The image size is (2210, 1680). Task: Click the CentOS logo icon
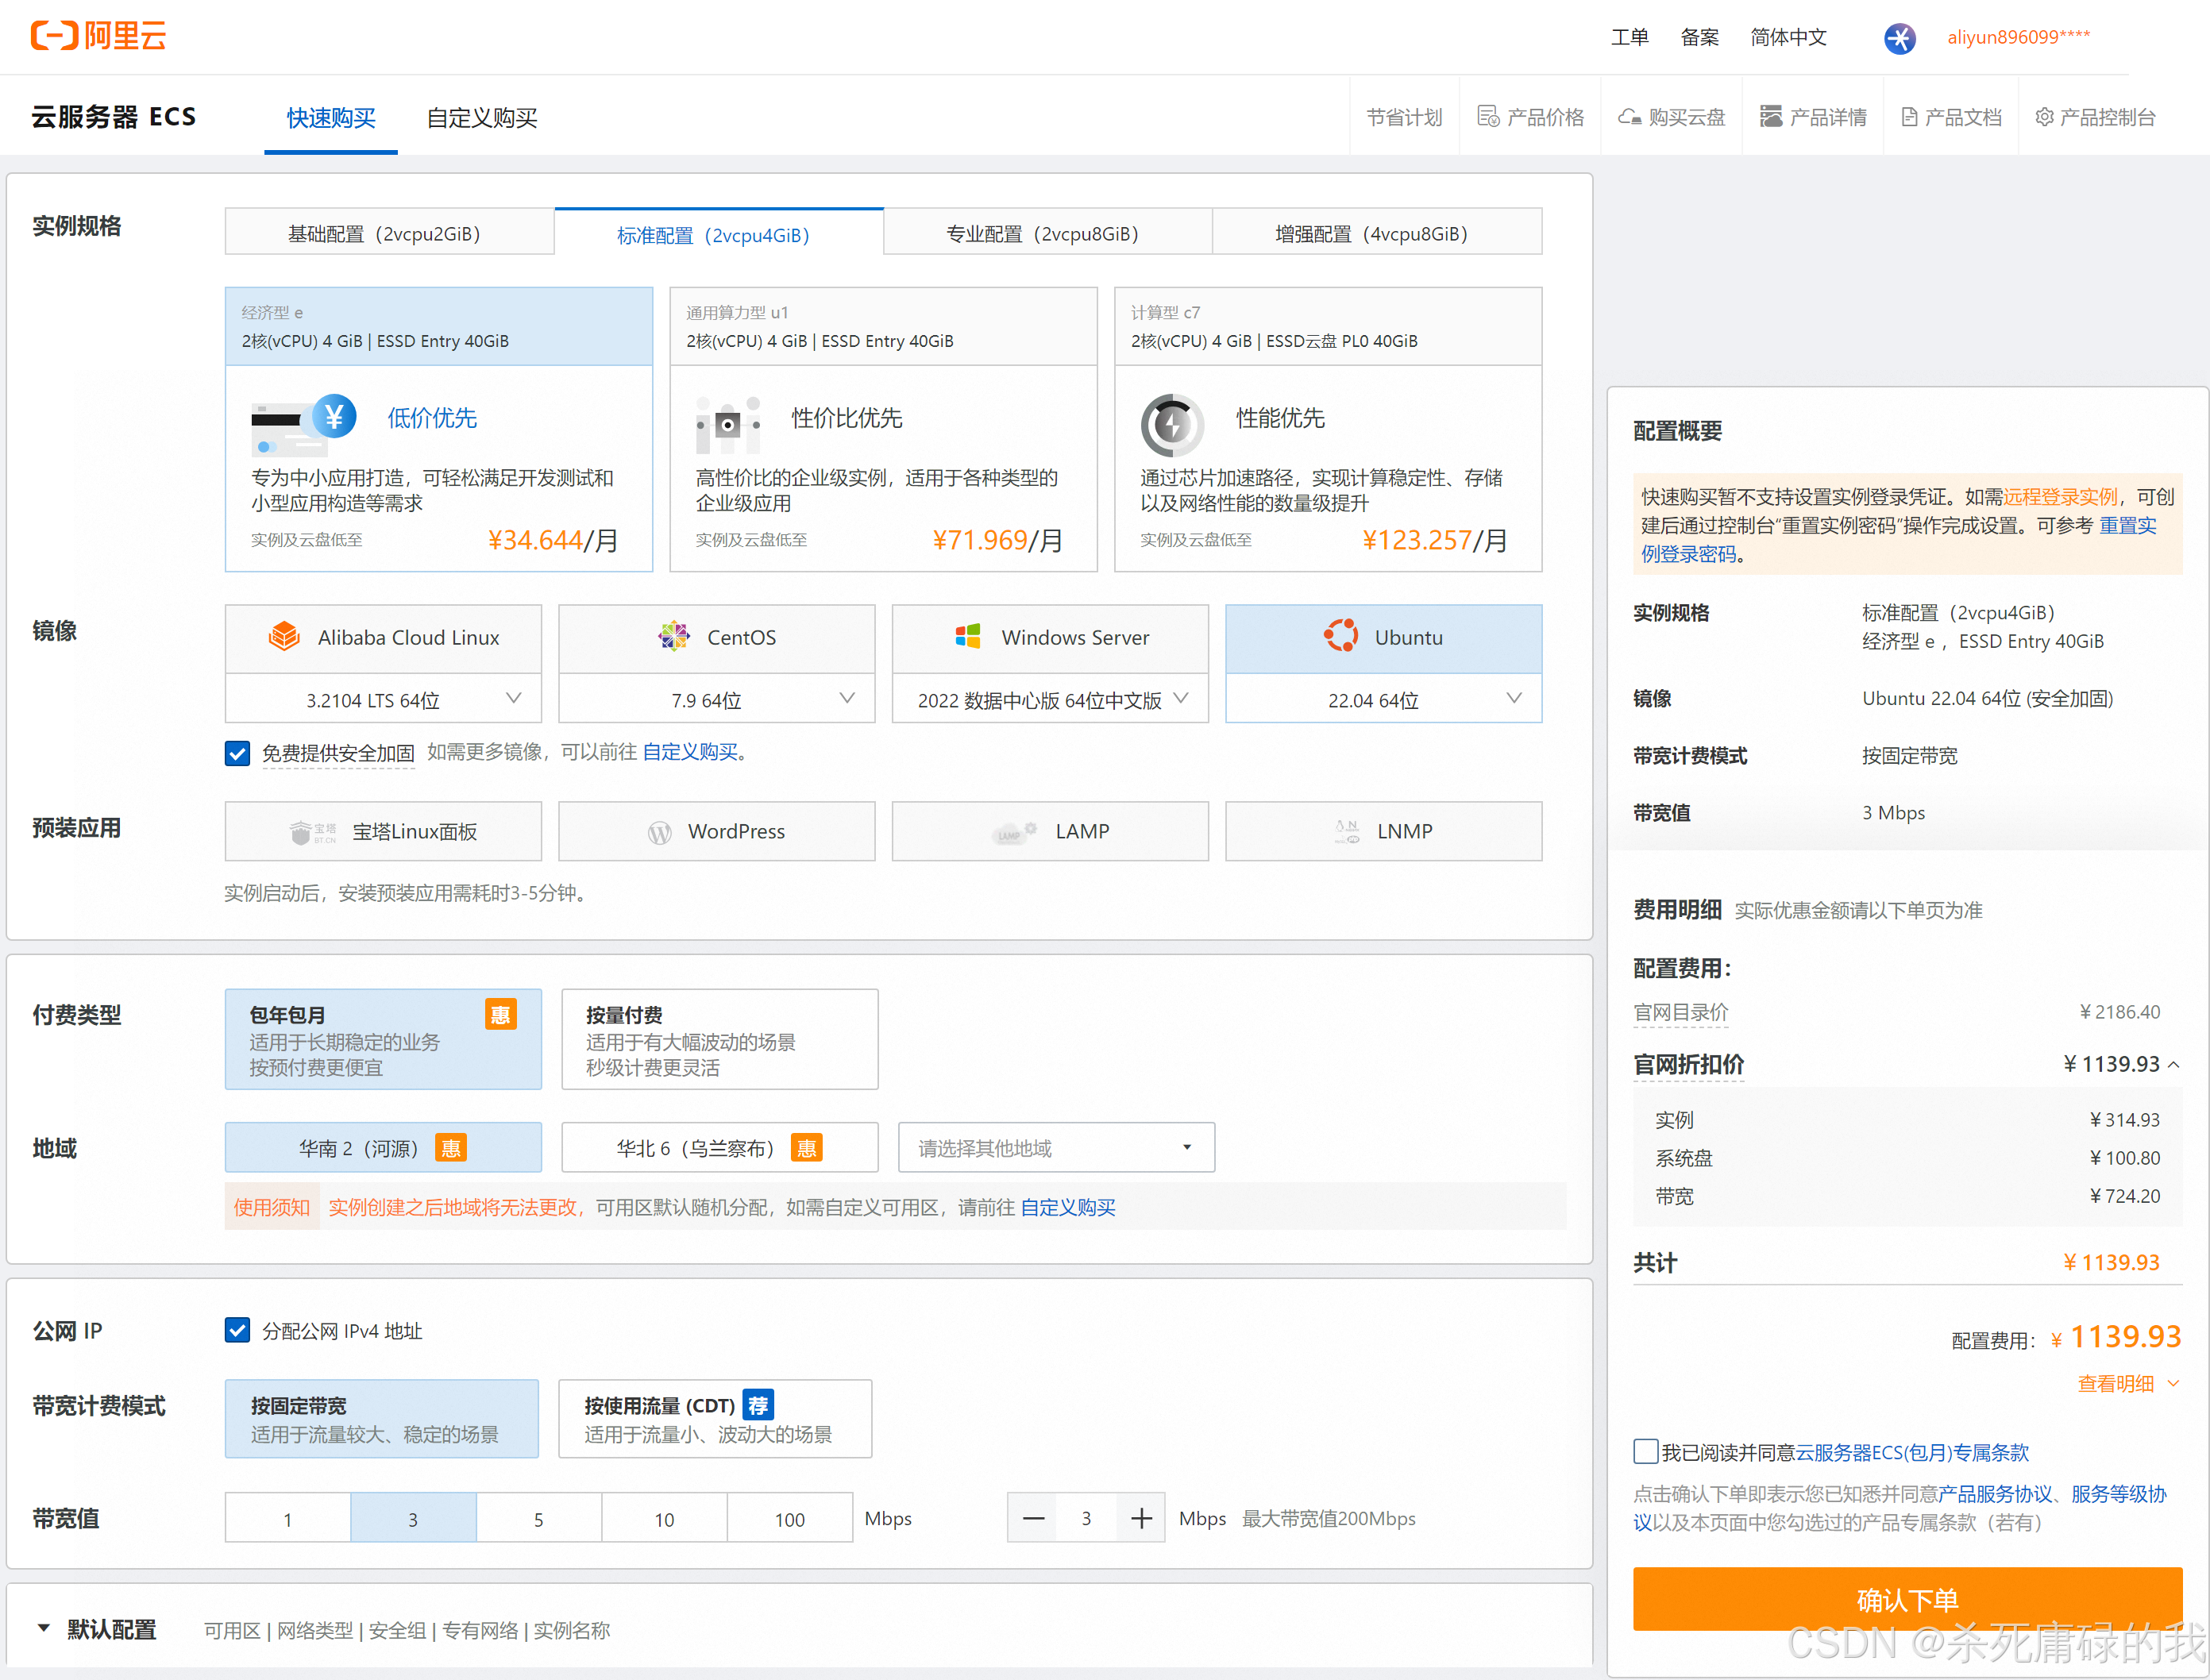point(674,636)
